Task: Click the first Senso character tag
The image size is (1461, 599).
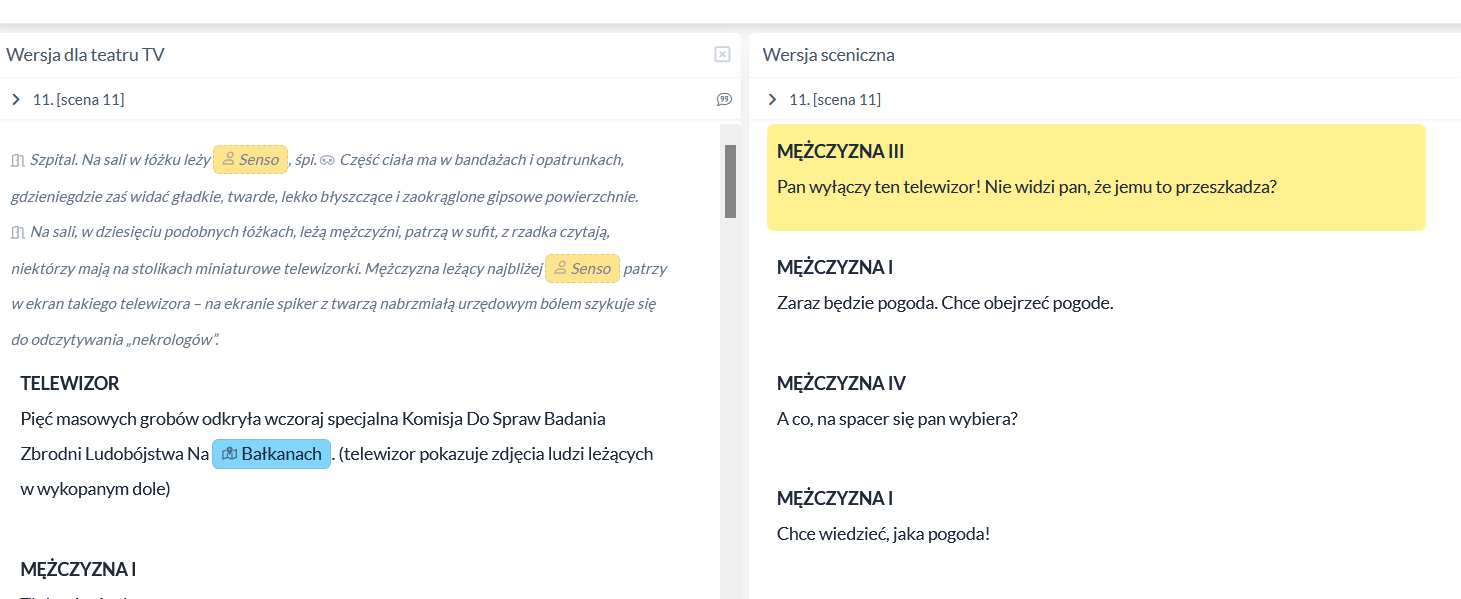Action: coord(250,160)
